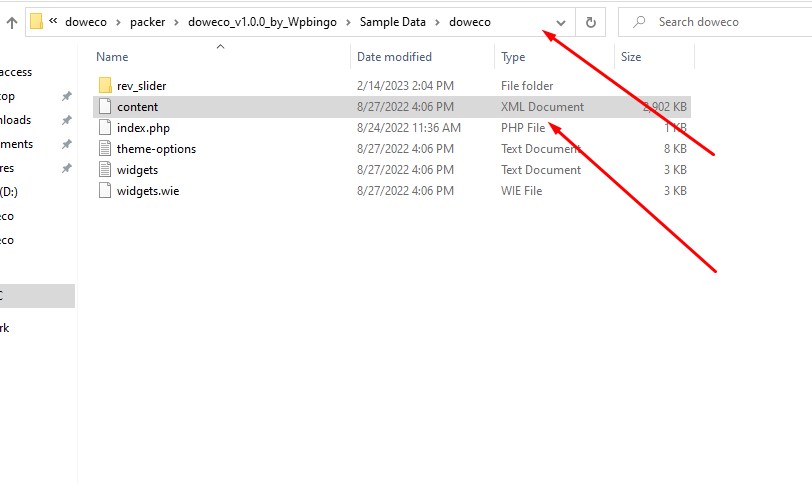Go to Sample Data in the breadcrumb
The width and height of the screenshot is (812, 484).
click(x=393, y=22)
